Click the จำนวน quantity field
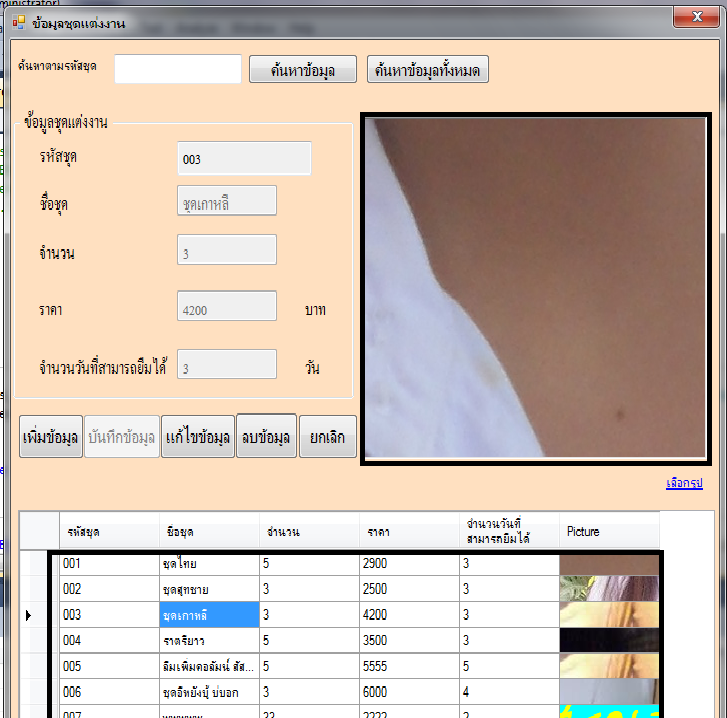727x718 pixels. tap(227, 250)
